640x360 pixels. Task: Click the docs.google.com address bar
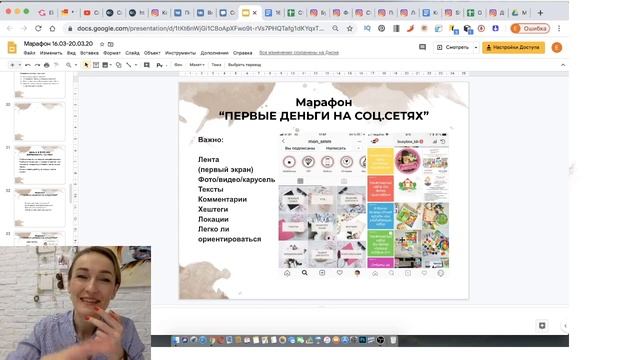click(x=201, y=29)
